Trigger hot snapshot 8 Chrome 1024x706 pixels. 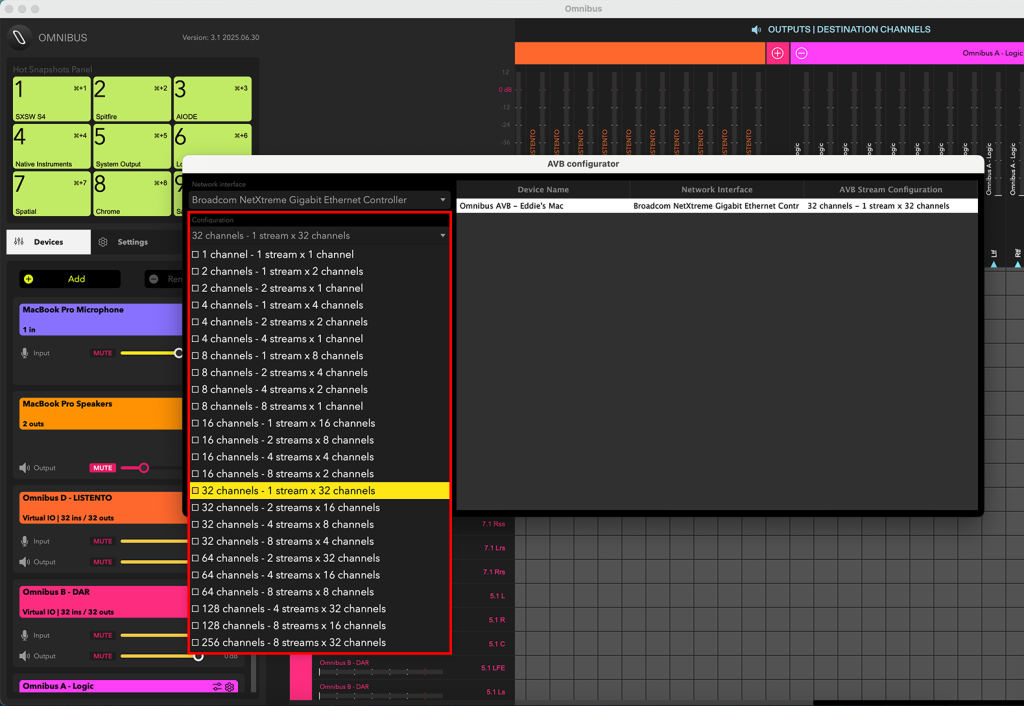(x=132, y=194)
